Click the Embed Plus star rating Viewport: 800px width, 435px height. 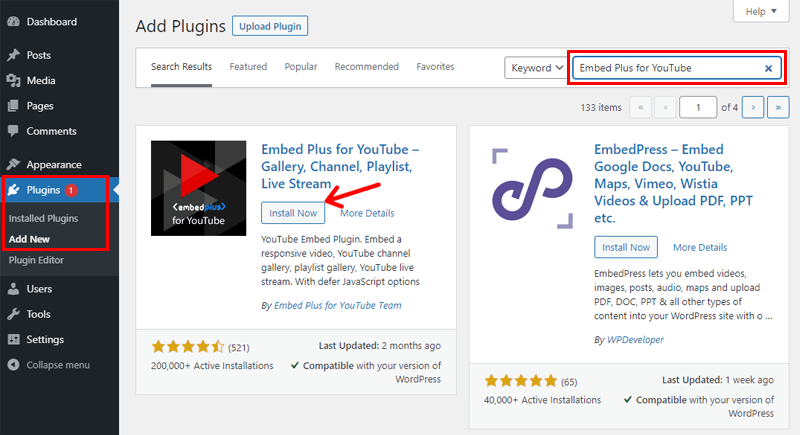click(188, 347)
